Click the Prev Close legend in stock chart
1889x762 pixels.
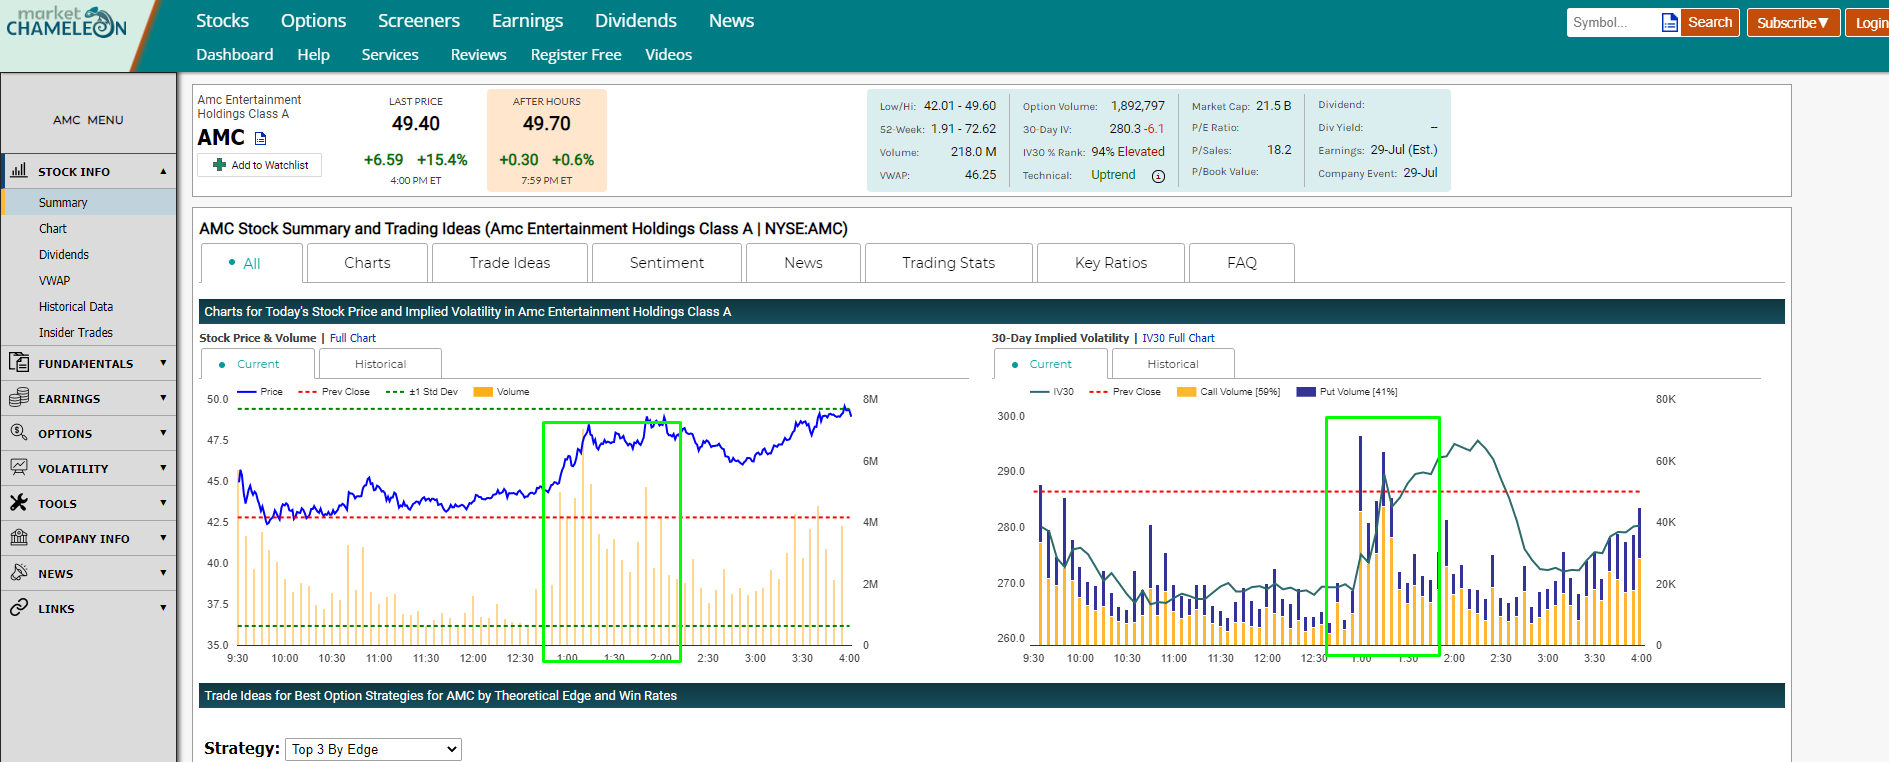[334, 392]
